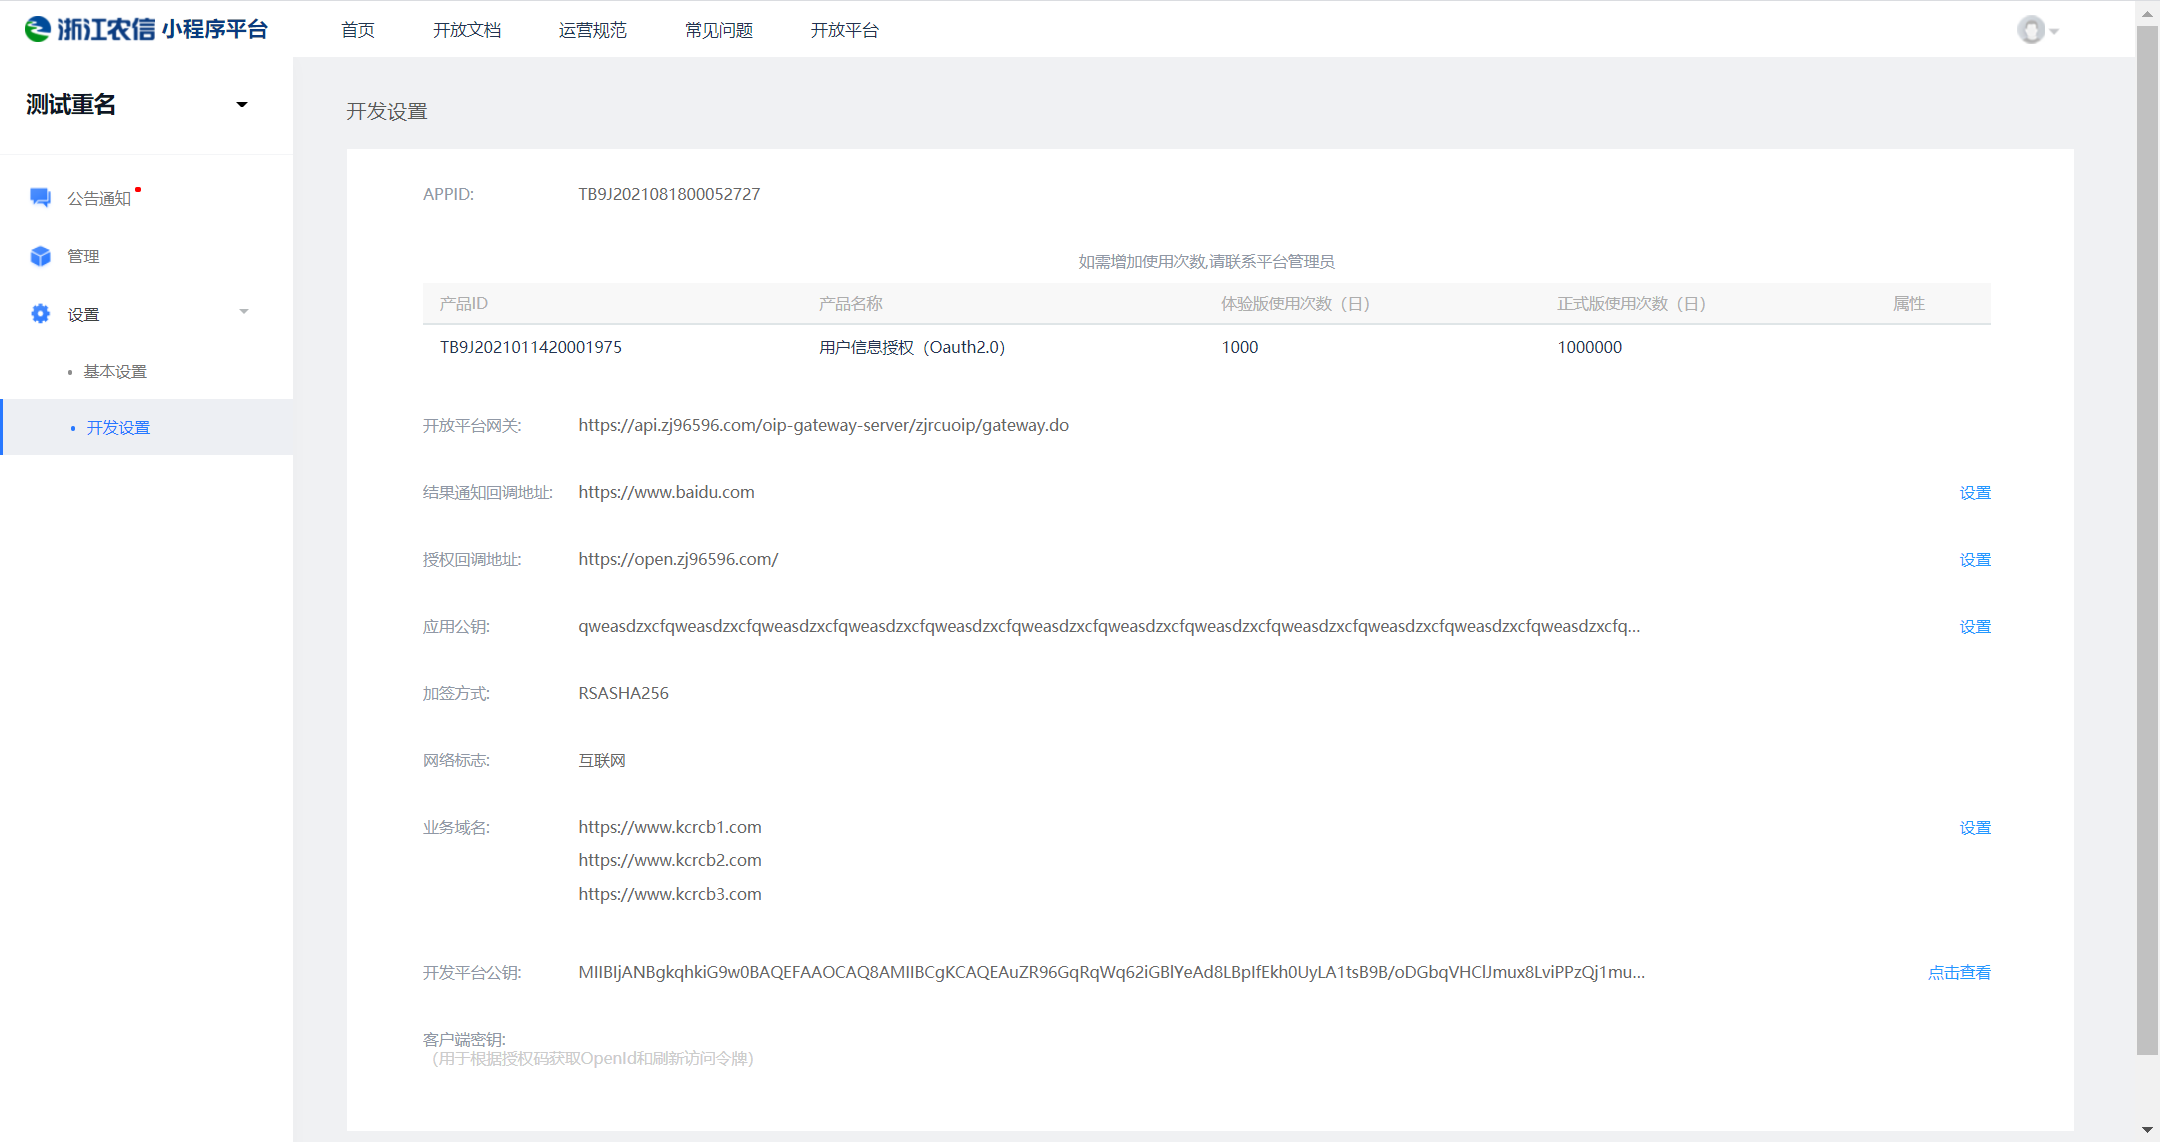The image size is (2160, 1142).
Task: Click 设置 link for 应用公钥
Action: (x=1974, y=627)
